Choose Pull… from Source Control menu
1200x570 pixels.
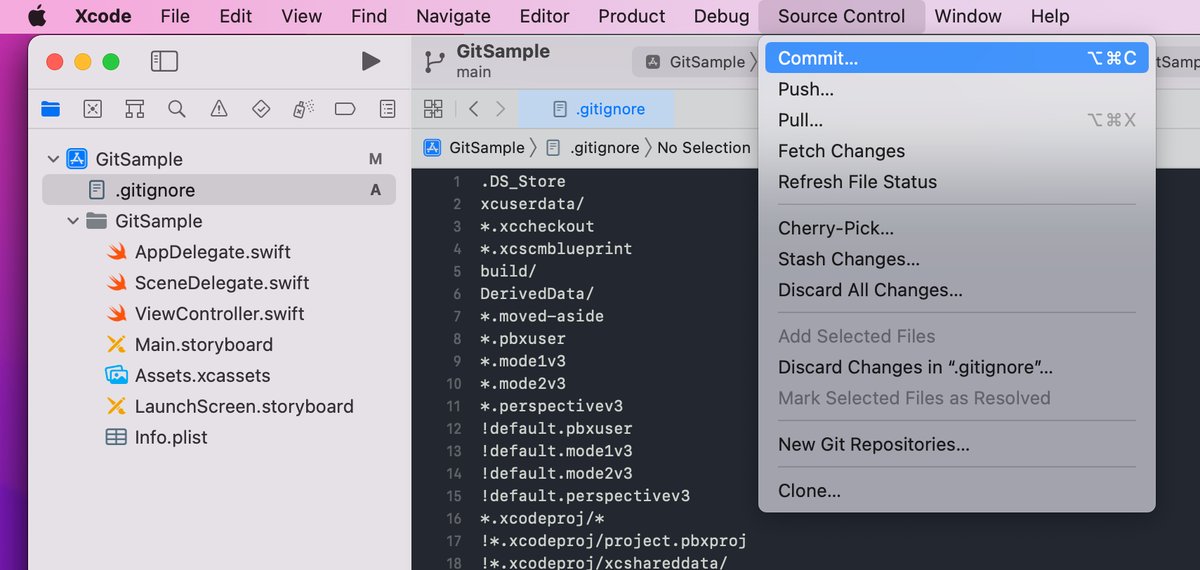click(957, 120)
